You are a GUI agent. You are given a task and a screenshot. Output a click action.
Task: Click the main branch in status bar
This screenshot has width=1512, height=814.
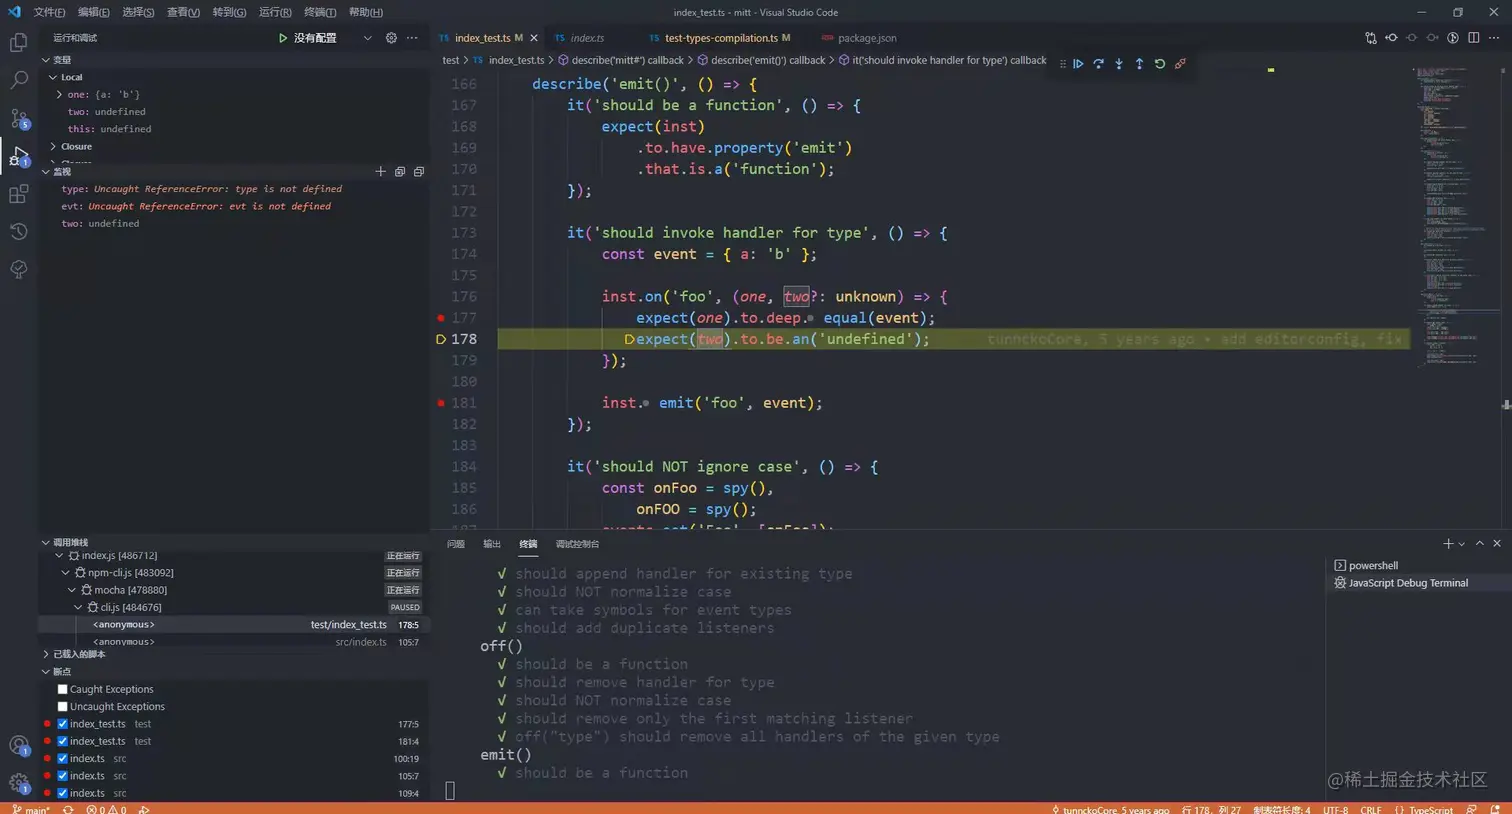(x=31, y=809)
